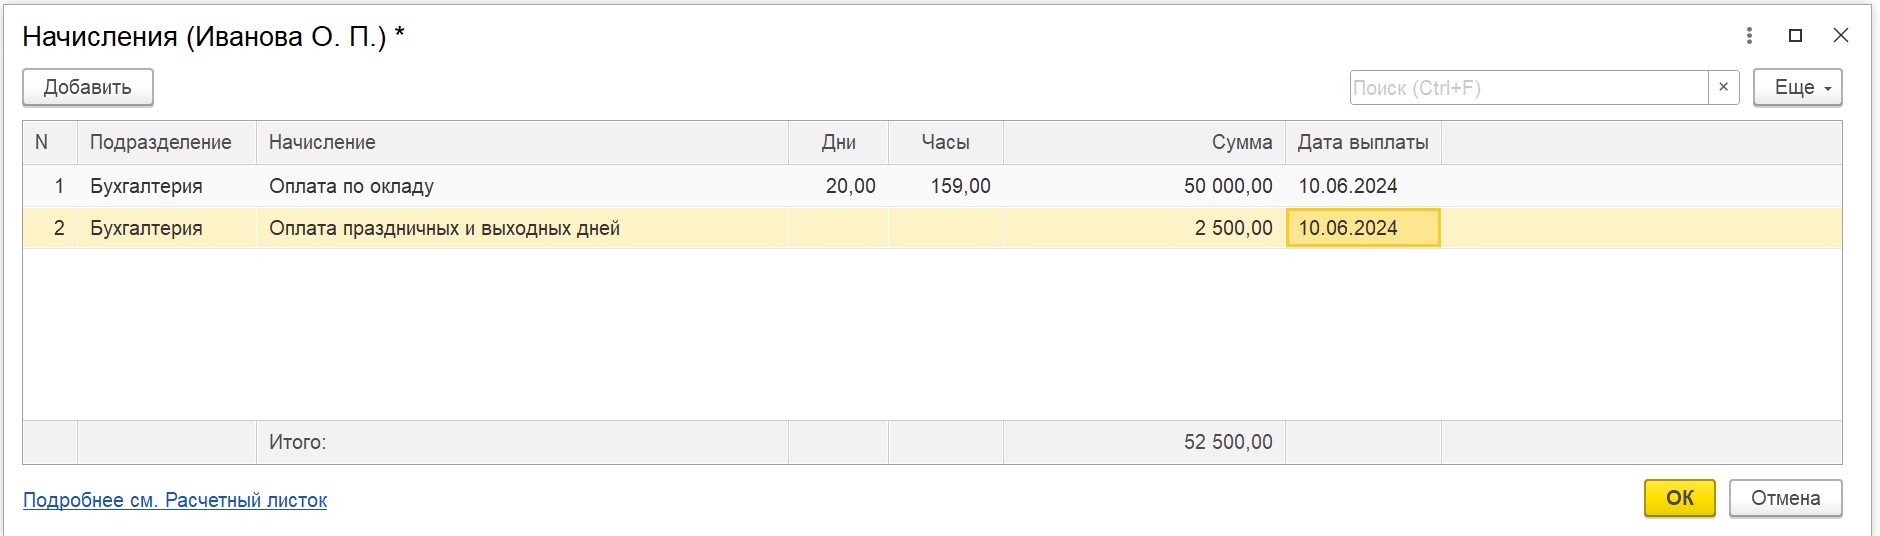Click the Дата выплаты column header
The height and width of the screenshot is (536, 1880).
click(1363, 142)
